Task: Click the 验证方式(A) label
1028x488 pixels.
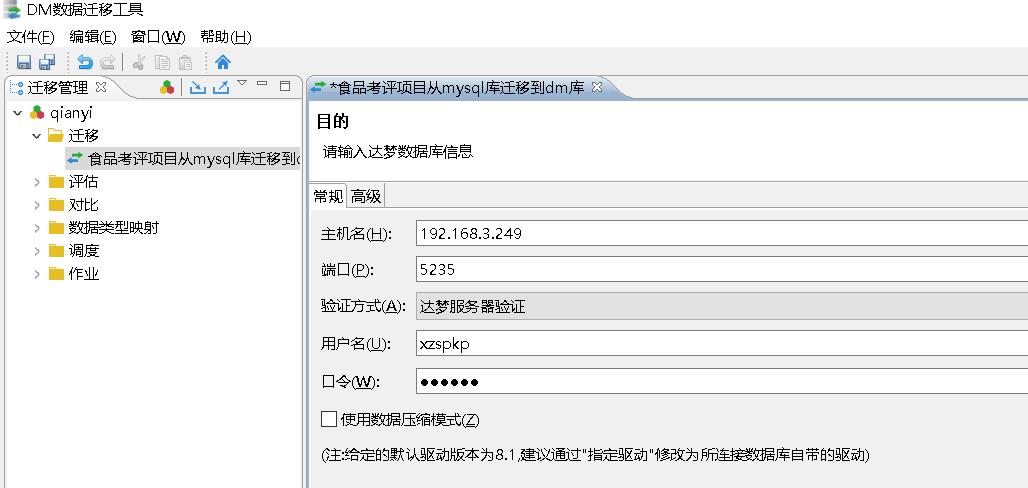Action: click(x=363, y=307)
